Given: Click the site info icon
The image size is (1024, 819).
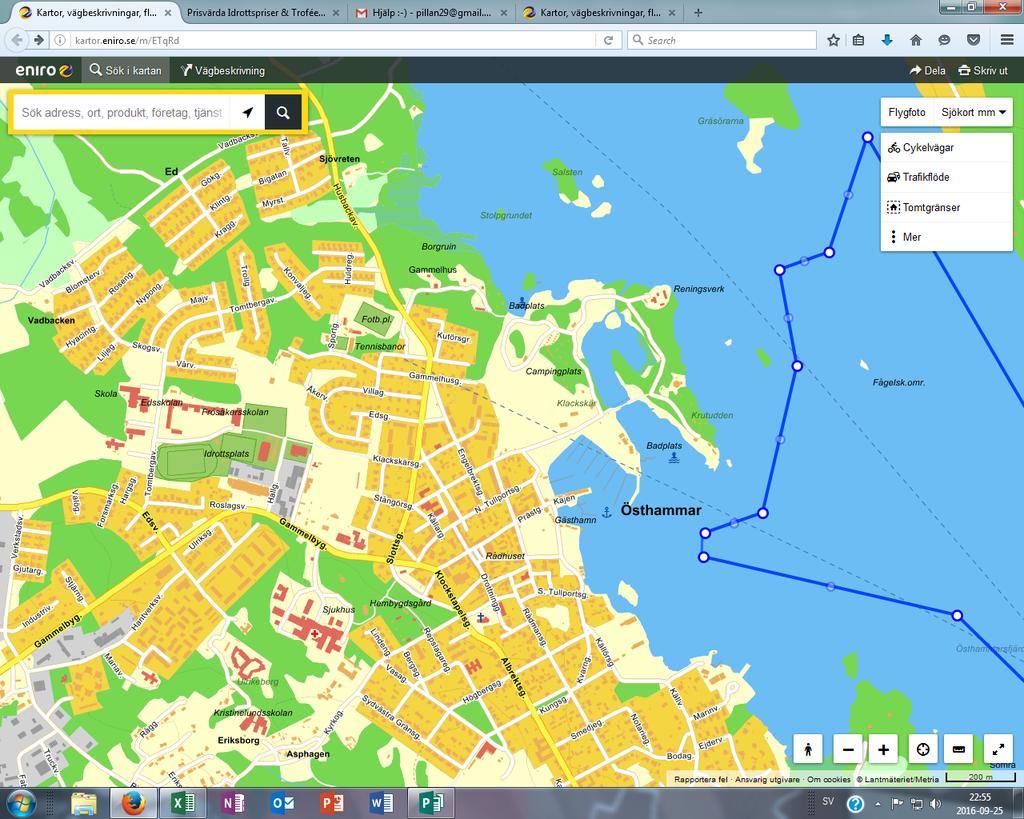Looking at the screenshot, I should [x=59, y=40].
